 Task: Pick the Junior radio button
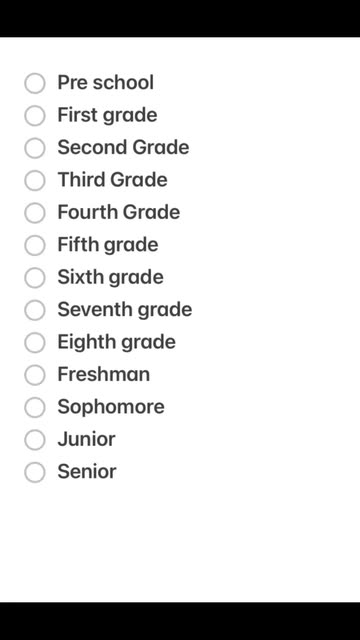click(x=35, y=440)
